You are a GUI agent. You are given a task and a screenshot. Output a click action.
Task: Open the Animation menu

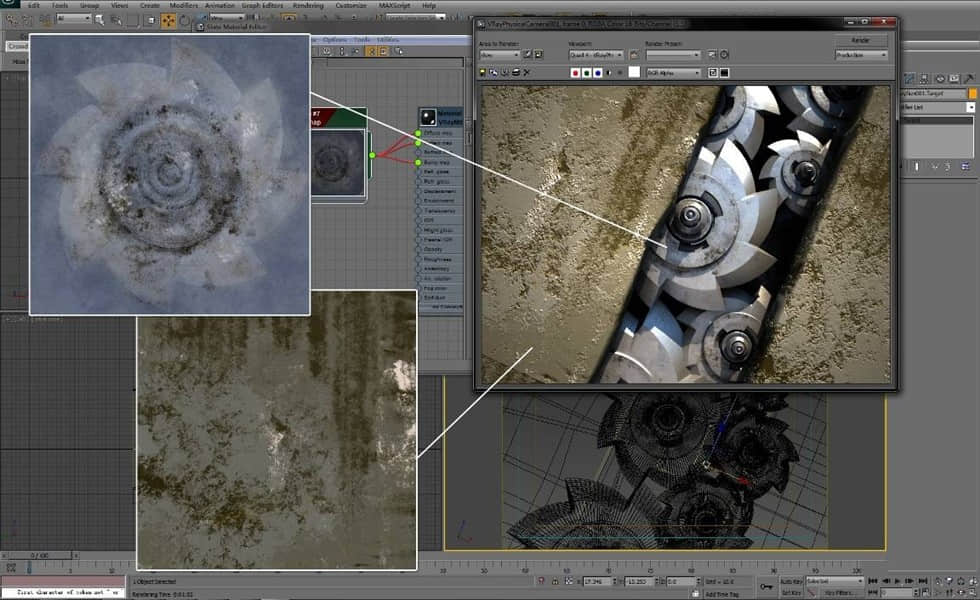219,5
